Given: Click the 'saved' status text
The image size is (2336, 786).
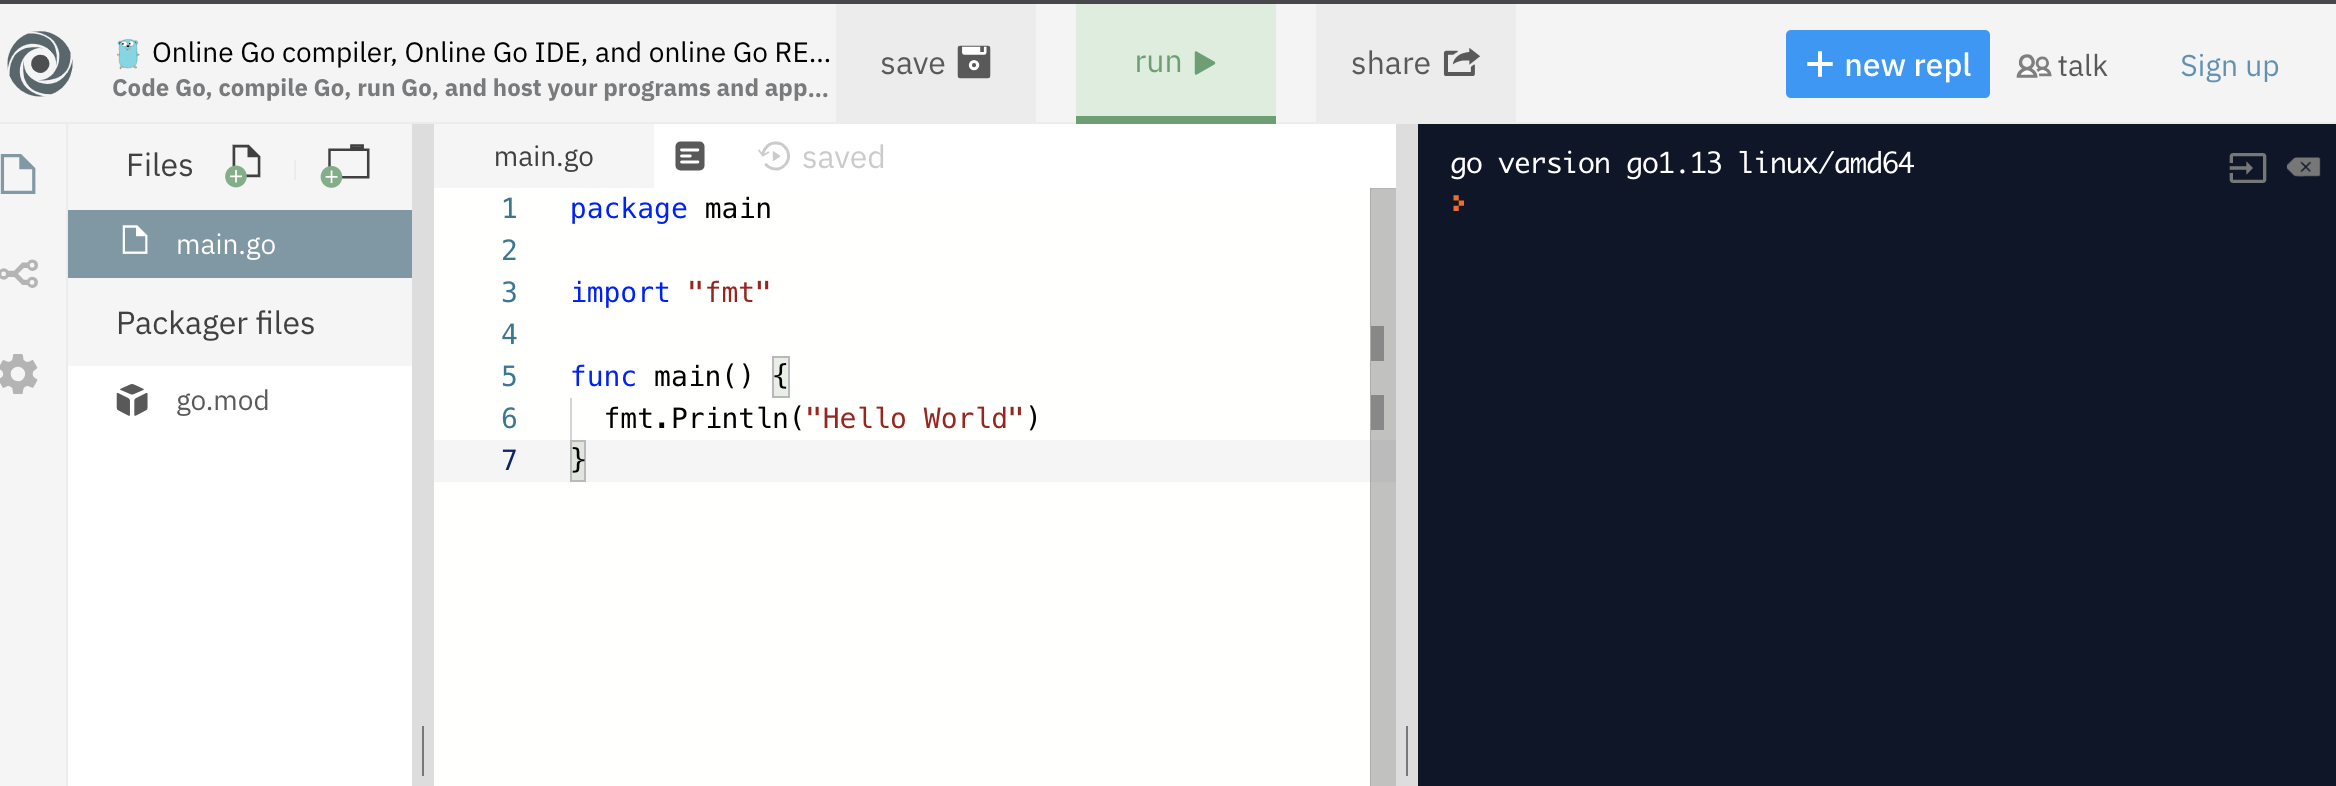Looking at the screenshot, I should (843, 157).
